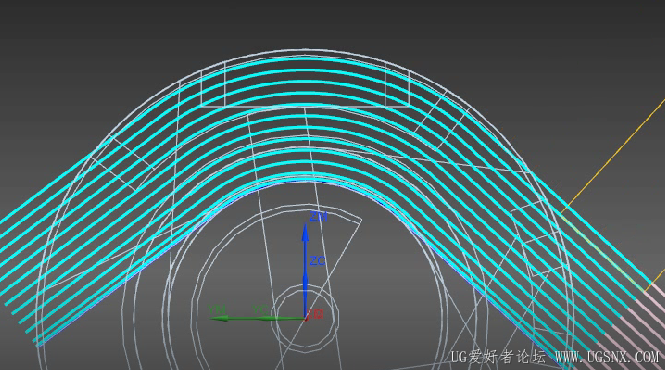
Task: Select the innermost cyan toolpath arc
Action: pos(305,176)
